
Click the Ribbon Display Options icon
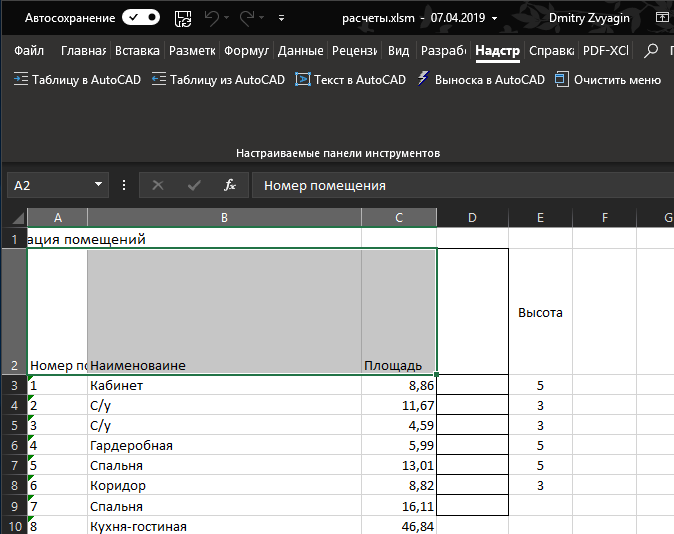[x=662, y=17]
